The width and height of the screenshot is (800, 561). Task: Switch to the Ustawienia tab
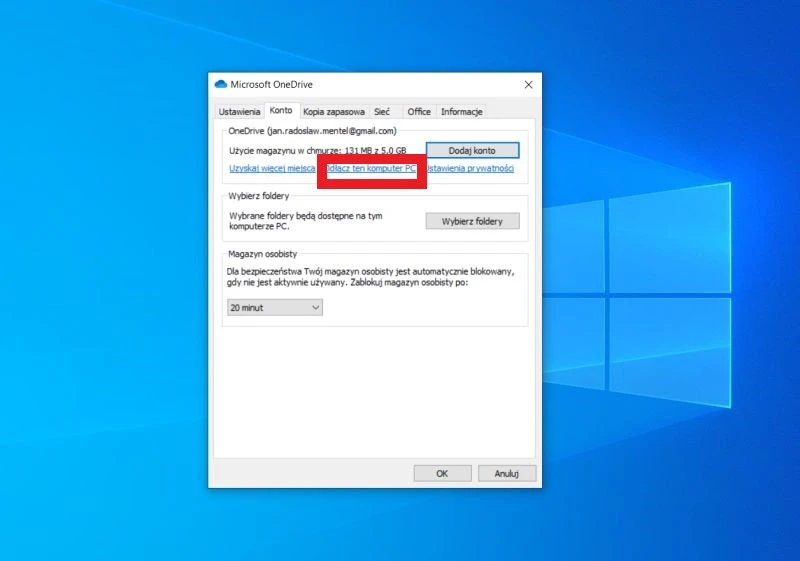(x=239, y=112)
